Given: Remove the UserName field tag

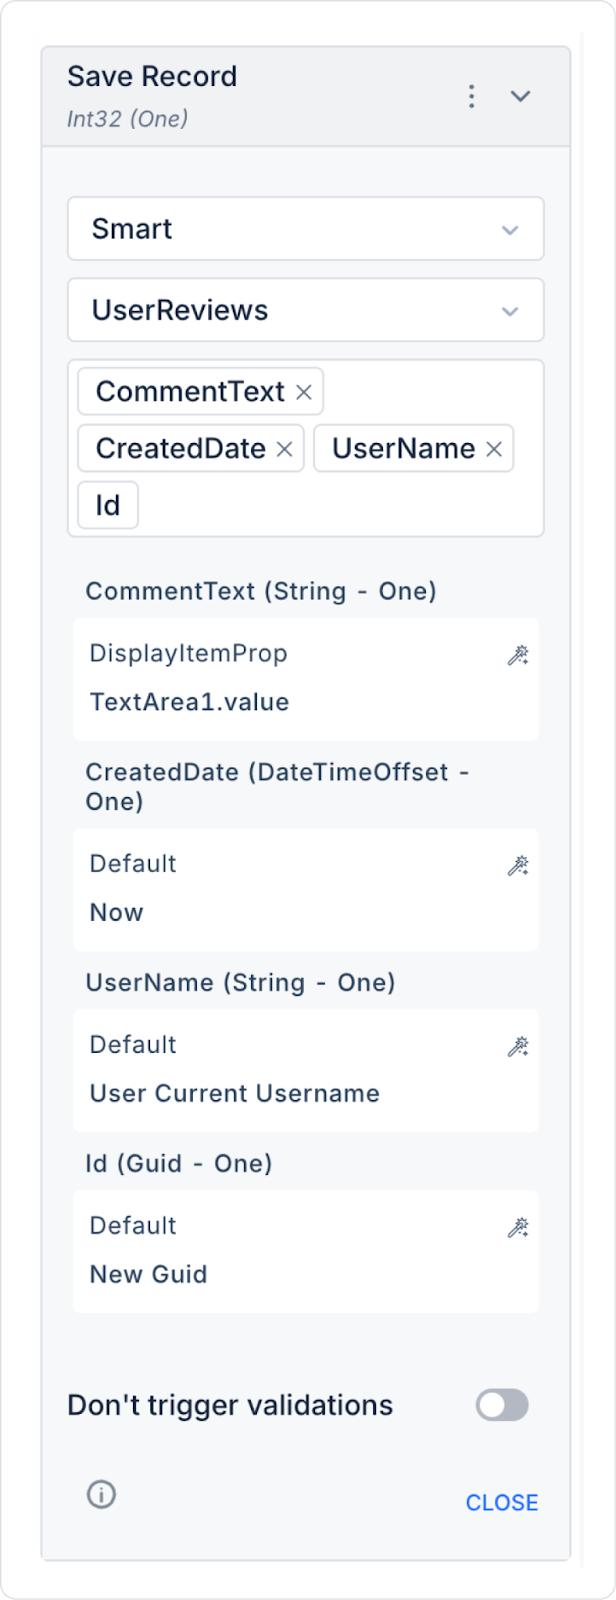Looking at the screenshot, I should (x=494, y=450).
